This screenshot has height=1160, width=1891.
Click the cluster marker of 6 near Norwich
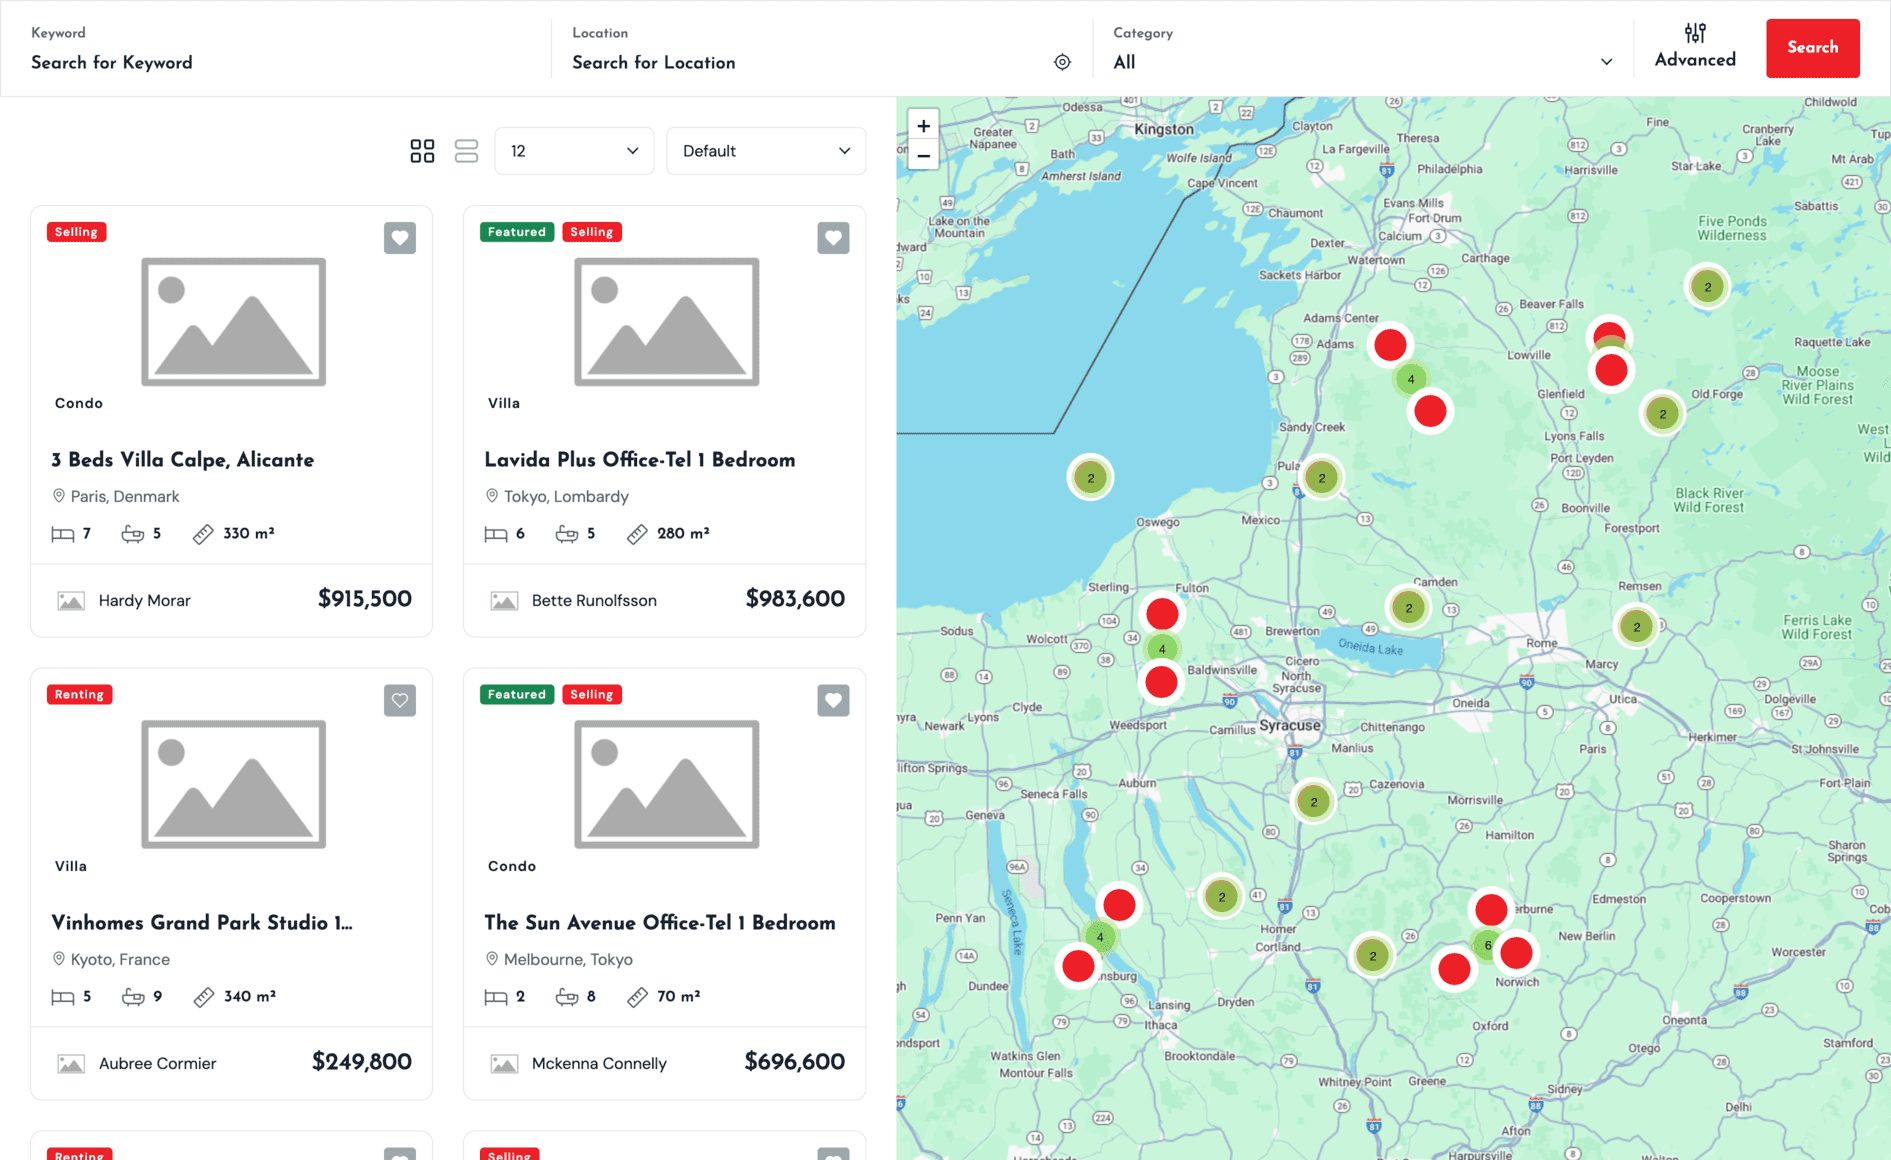click(x=1487, y=945)
